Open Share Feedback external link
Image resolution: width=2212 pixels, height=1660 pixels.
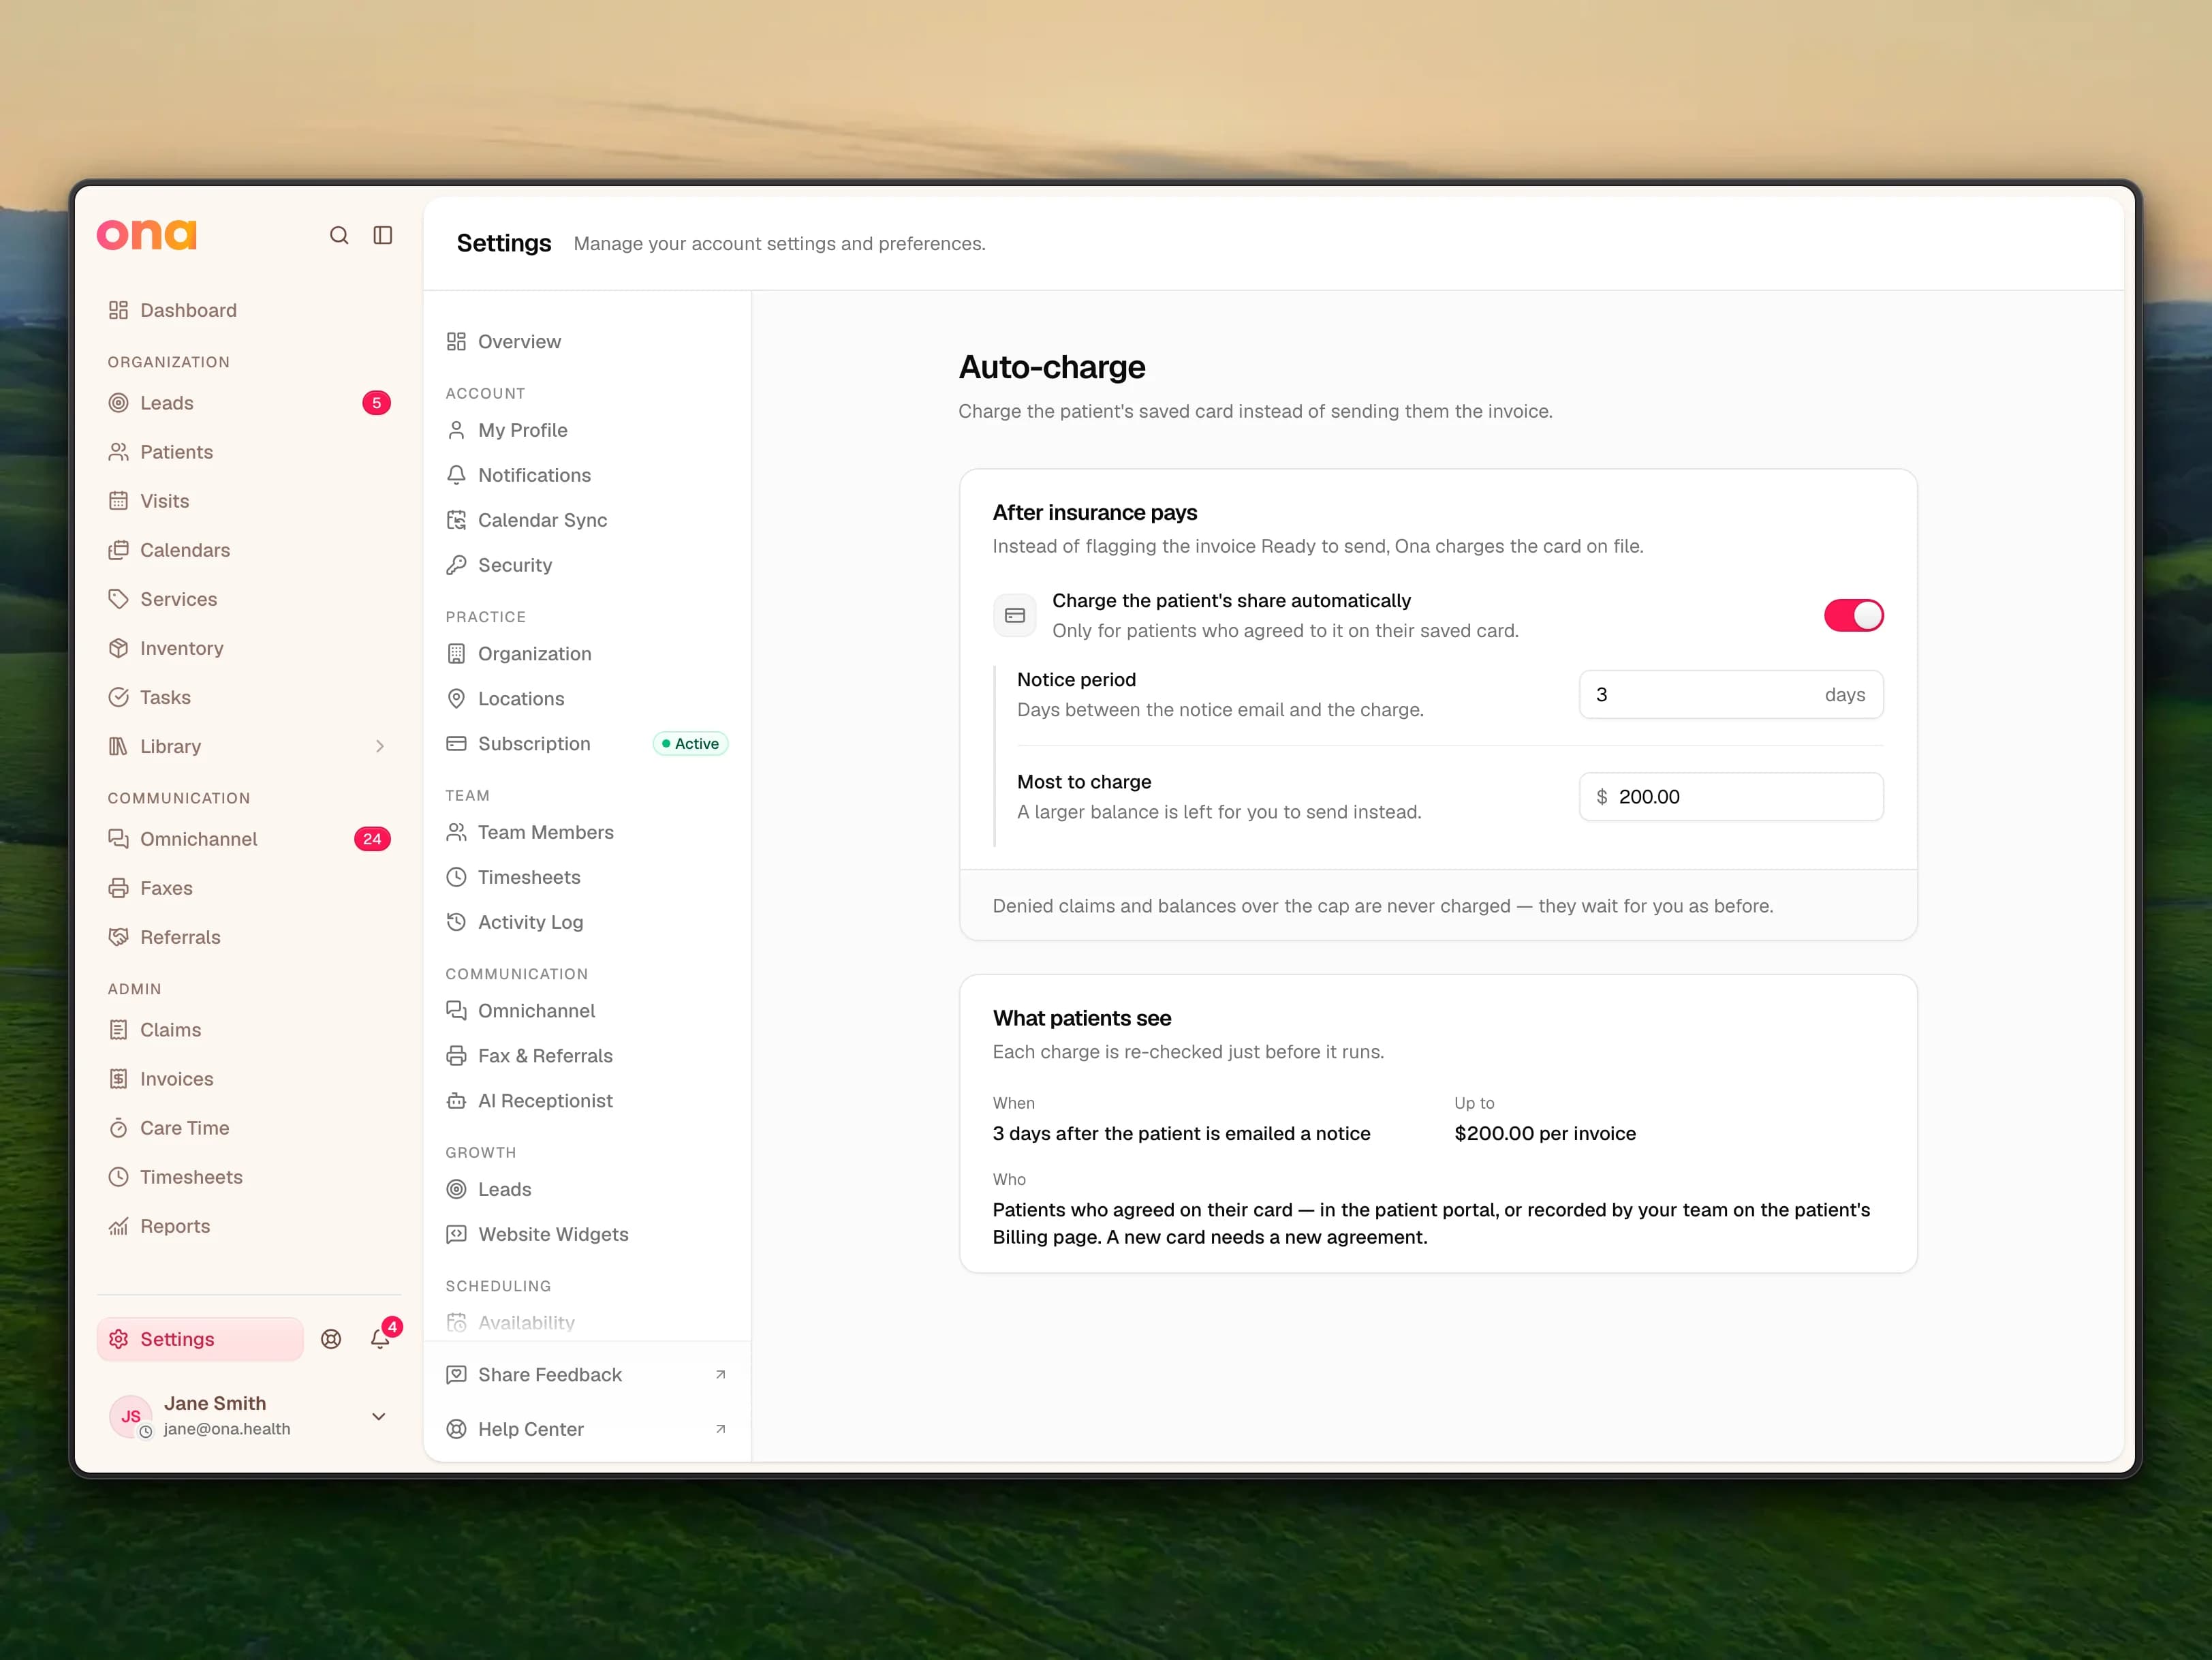(x=587, y=1375)
